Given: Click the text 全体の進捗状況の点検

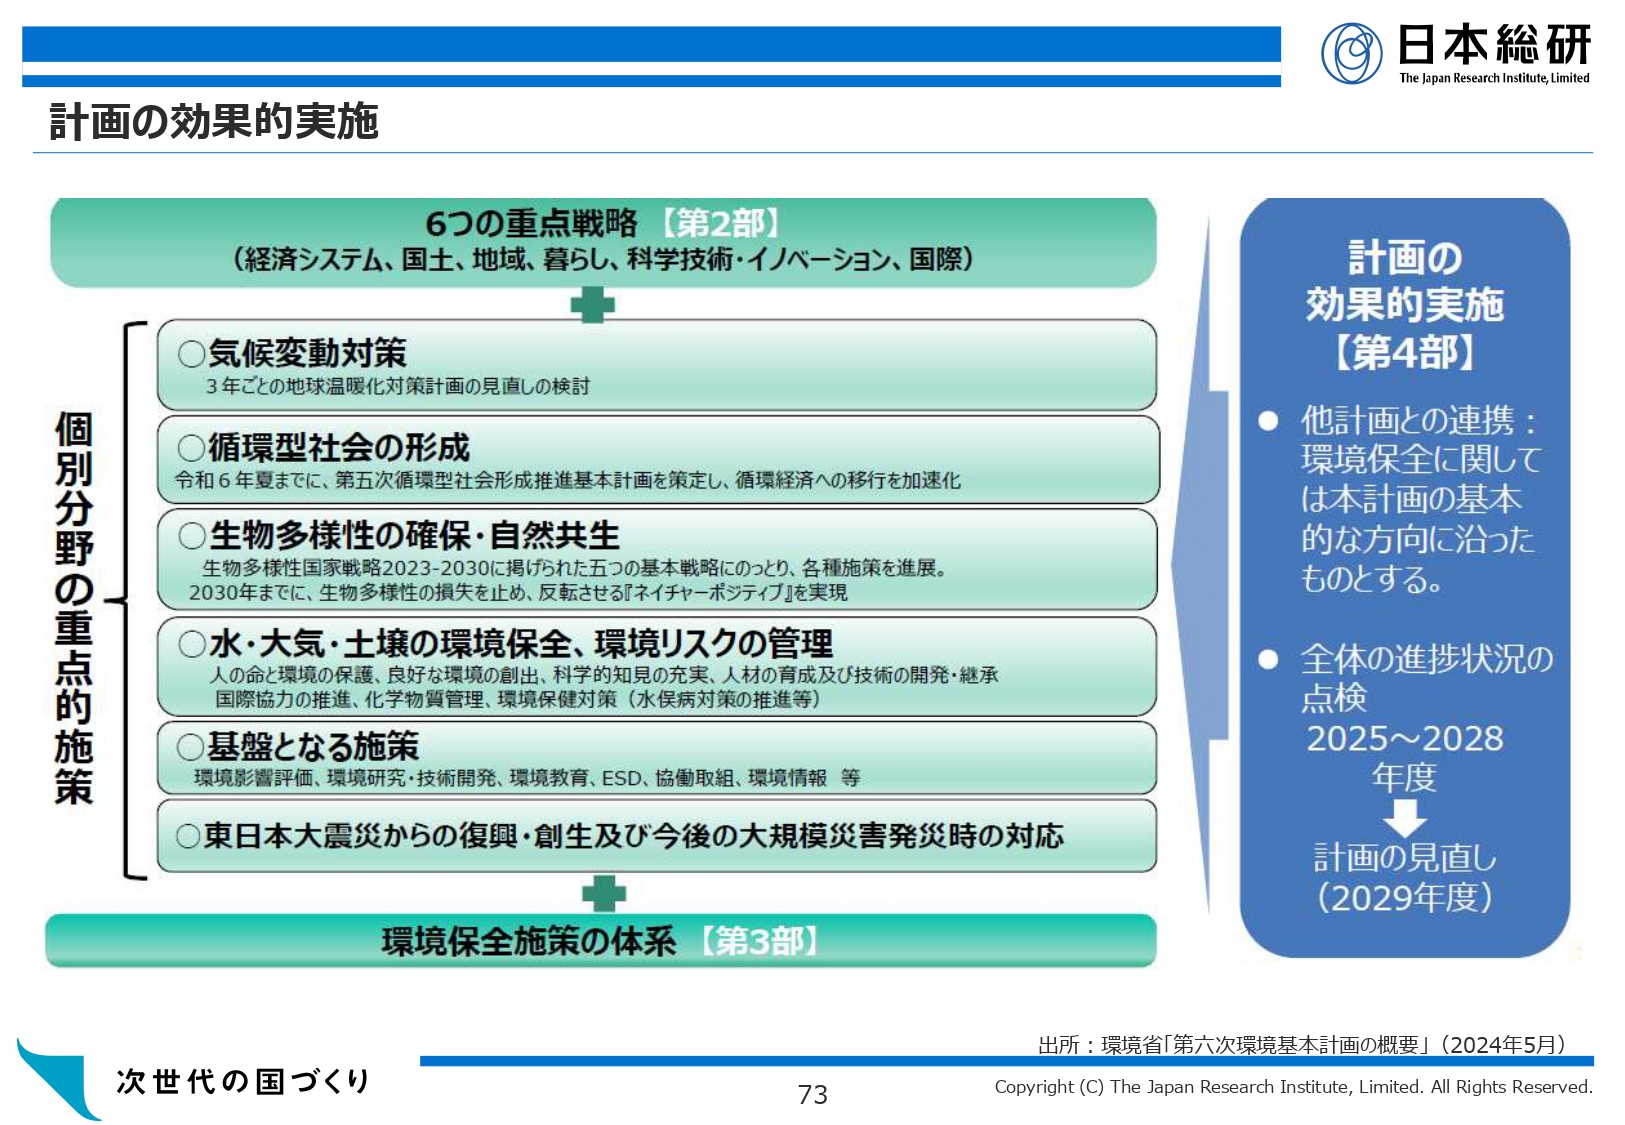Looking at the screenshot, I should (x=1427, y=678).
